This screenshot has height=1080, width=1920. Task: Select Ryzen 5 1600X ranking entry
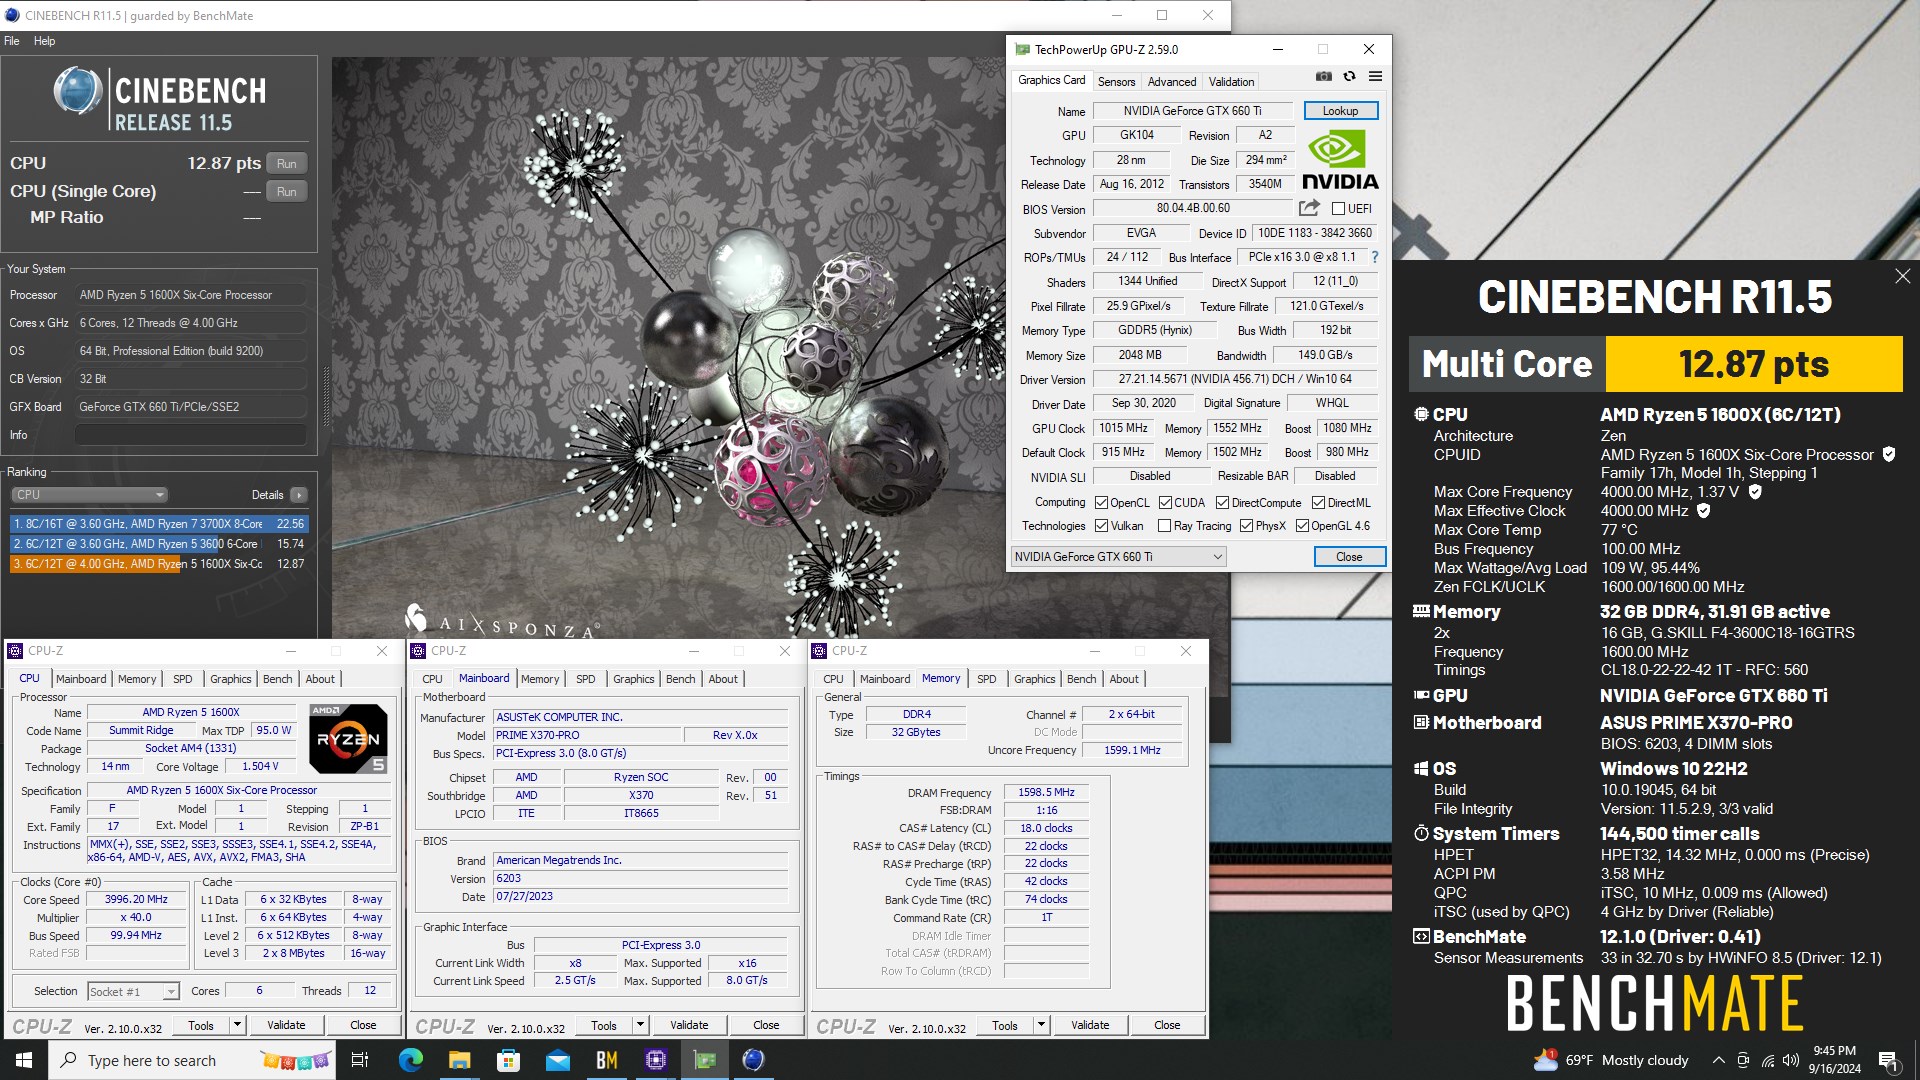click(159, 564)
